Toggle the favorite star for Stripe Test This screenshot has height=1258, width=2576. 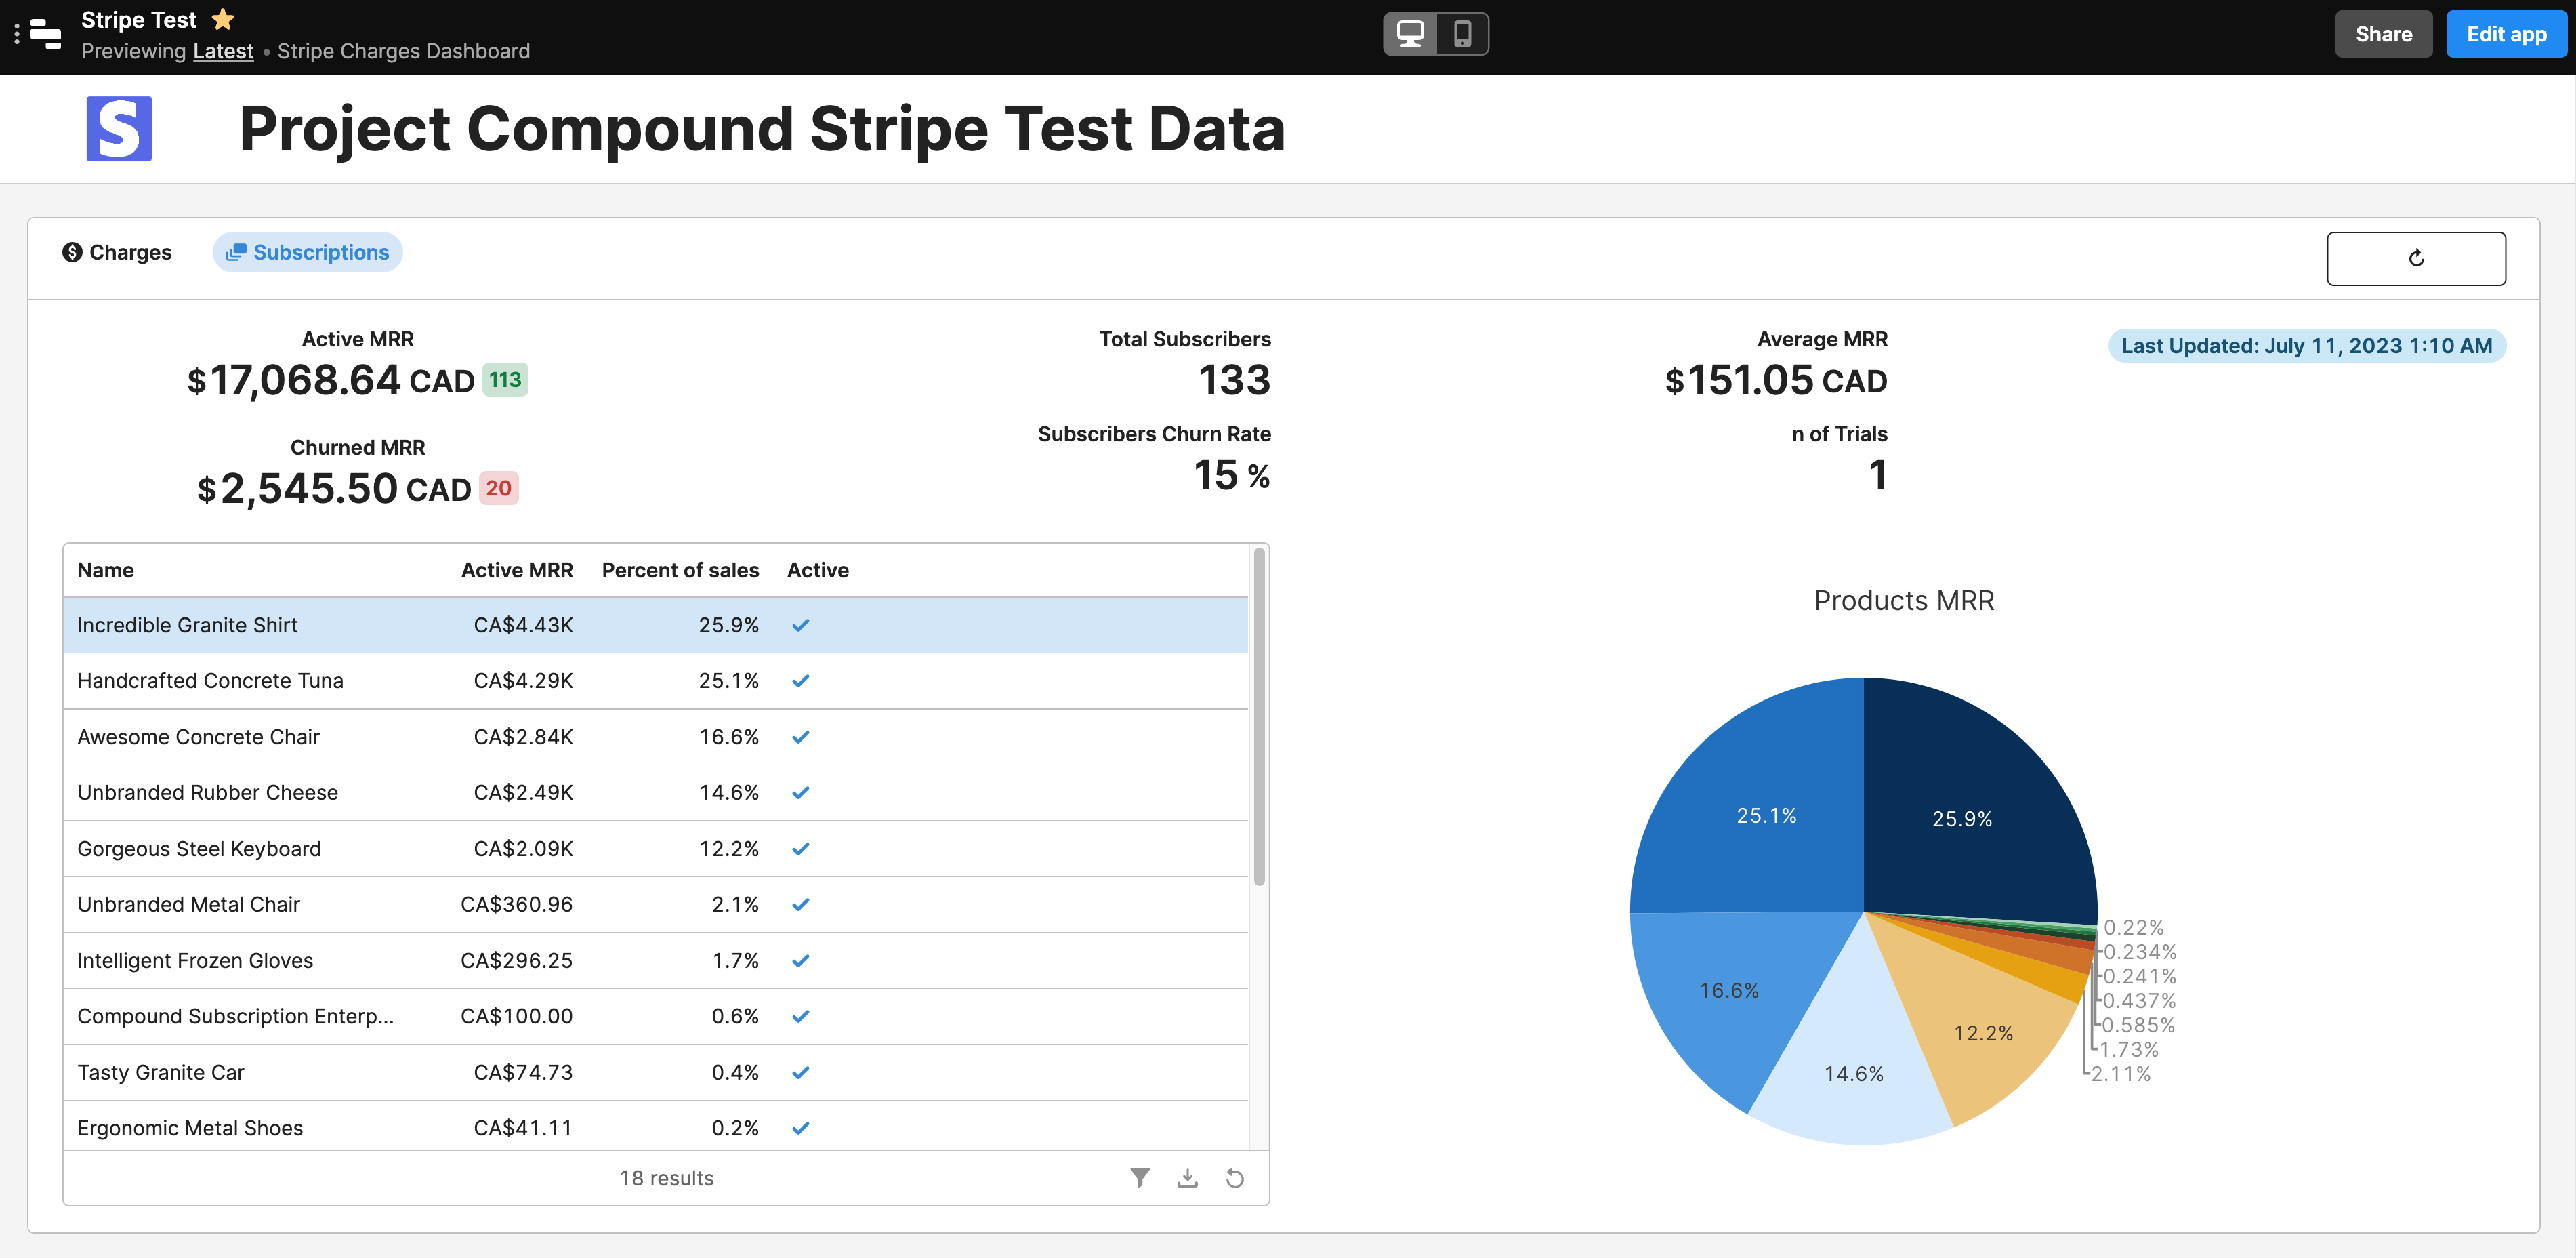222,19
